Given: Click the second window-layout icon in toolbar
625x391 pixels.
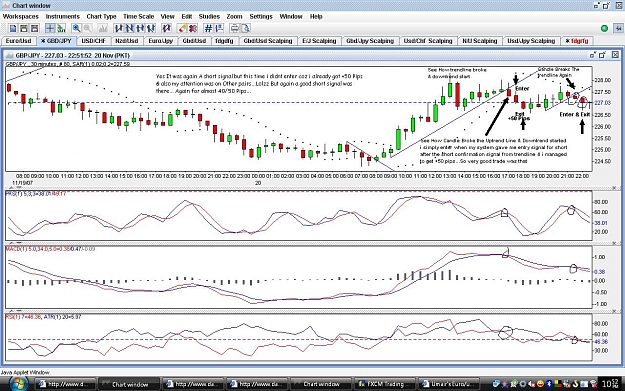Looking at the screenshot, I should [24, 28].
